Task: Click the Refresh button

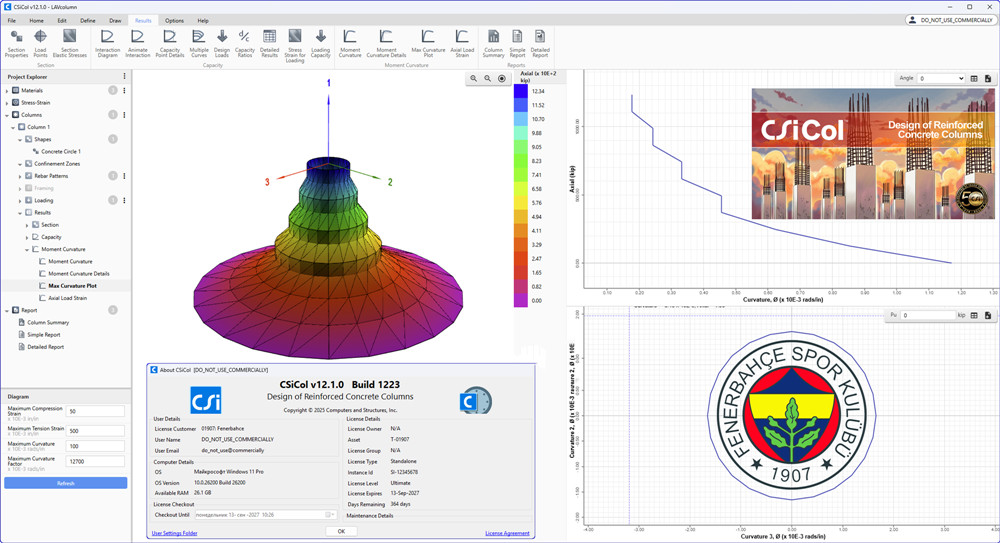Action: coord(66,483)
